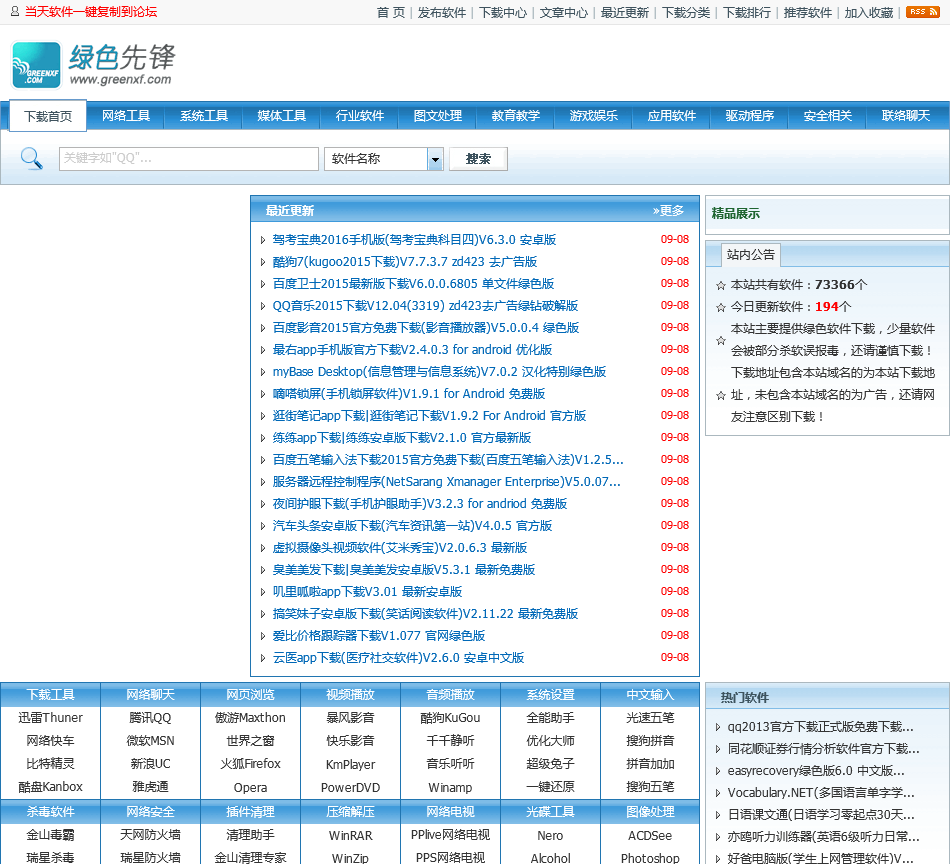950x864 pixels.
Task: Open the 驱动程序 category
Action: [x=749, y=116]
